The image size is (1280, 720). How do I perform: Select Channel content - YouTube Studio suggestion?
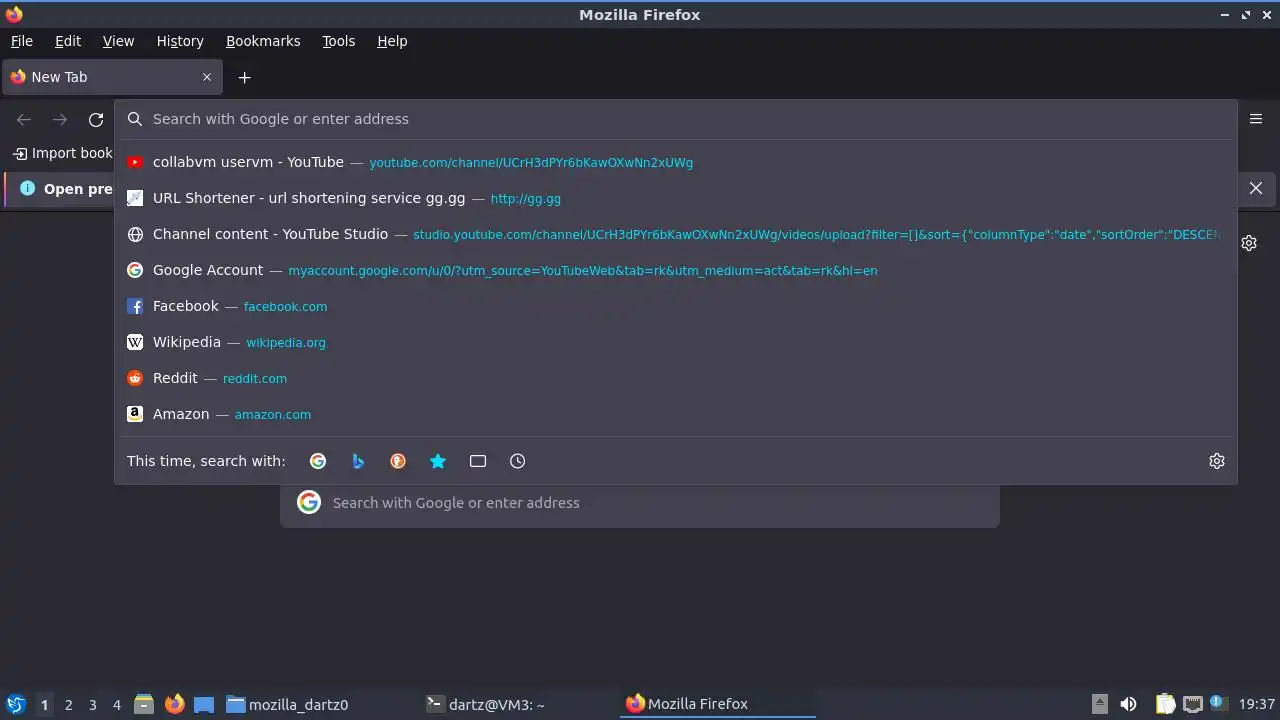click(676, 234)
